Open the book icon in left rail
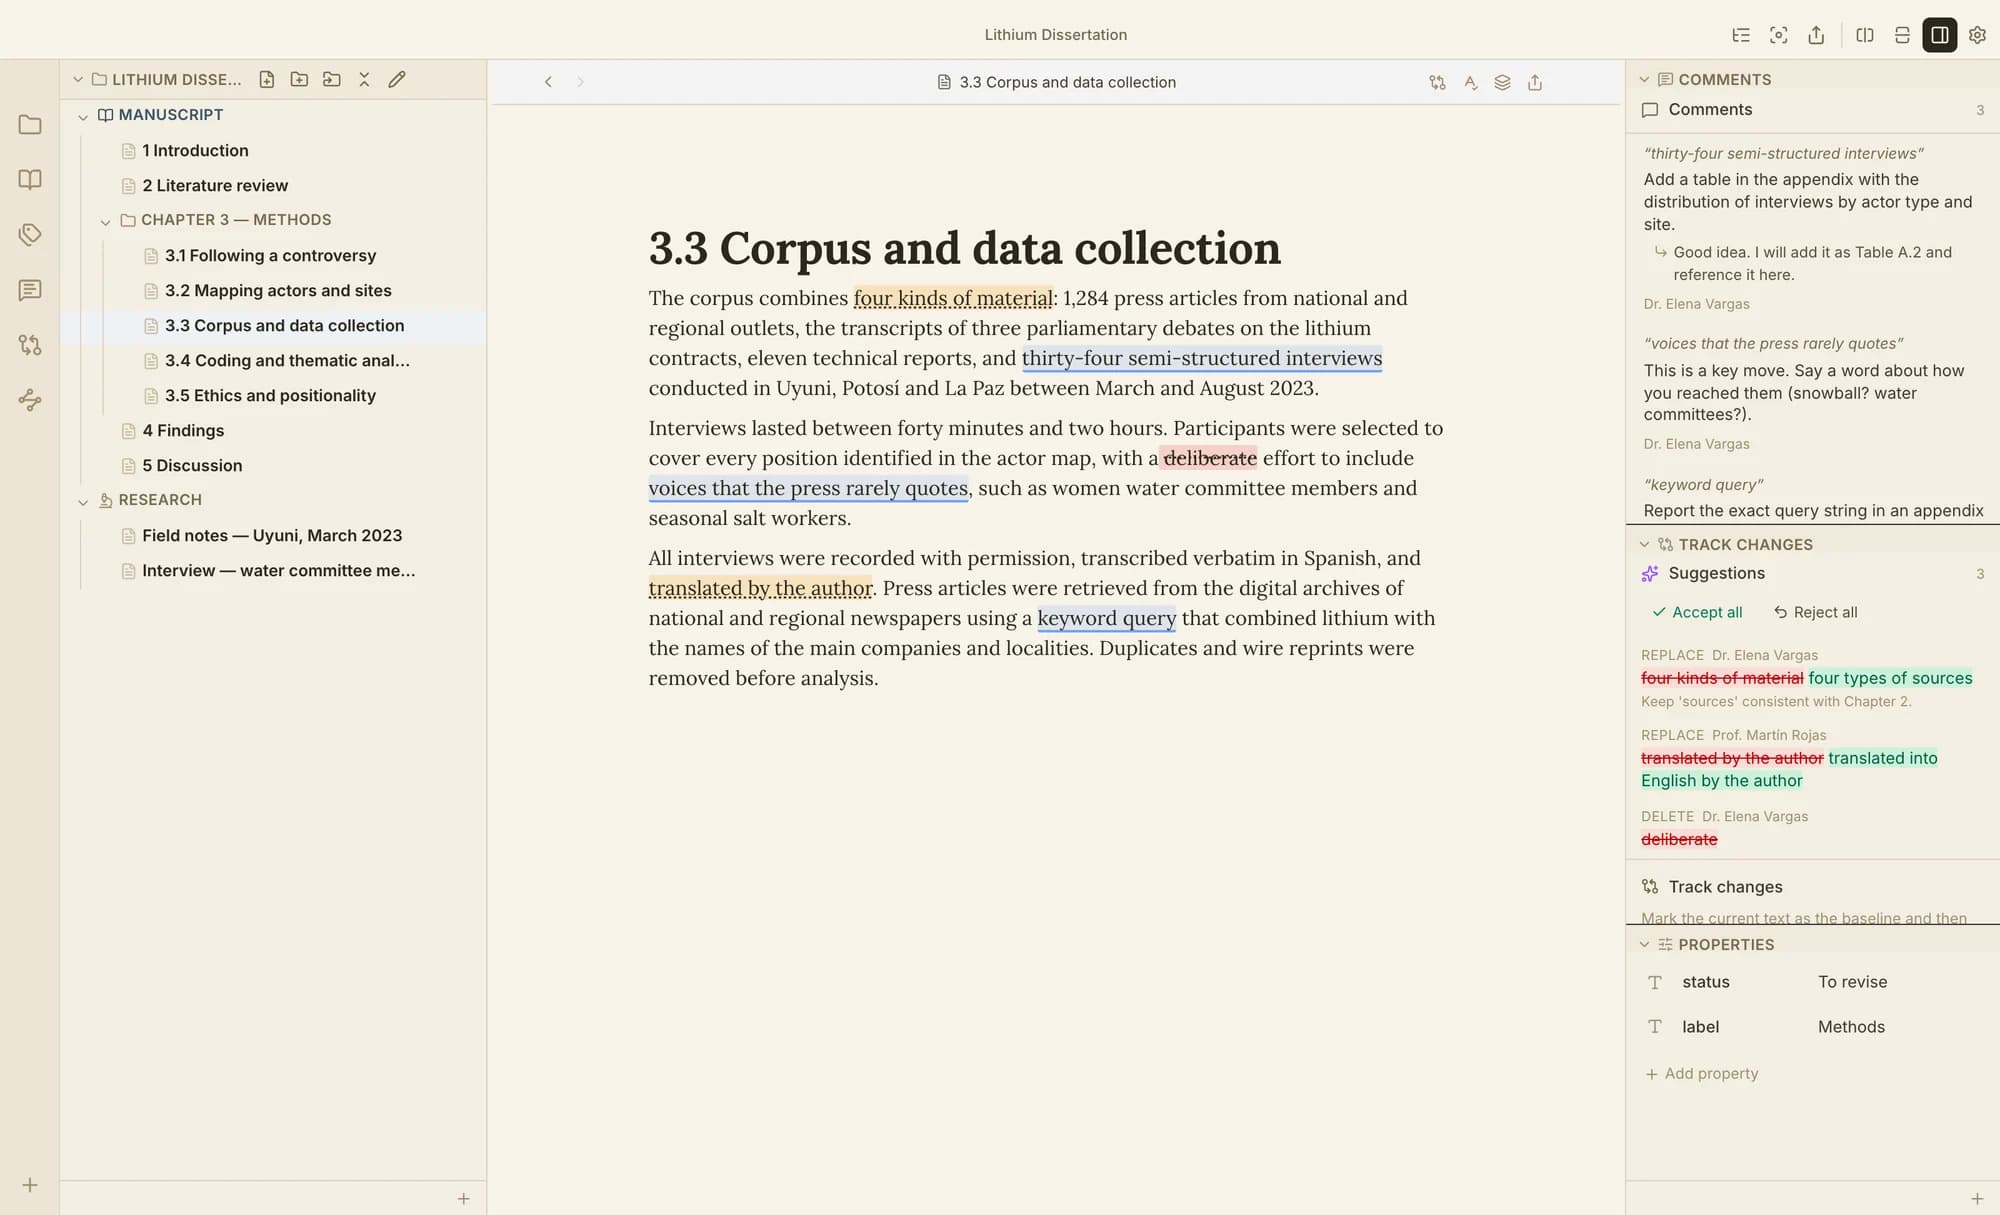Viewport: 2000px width, 1215px height. 30,180
